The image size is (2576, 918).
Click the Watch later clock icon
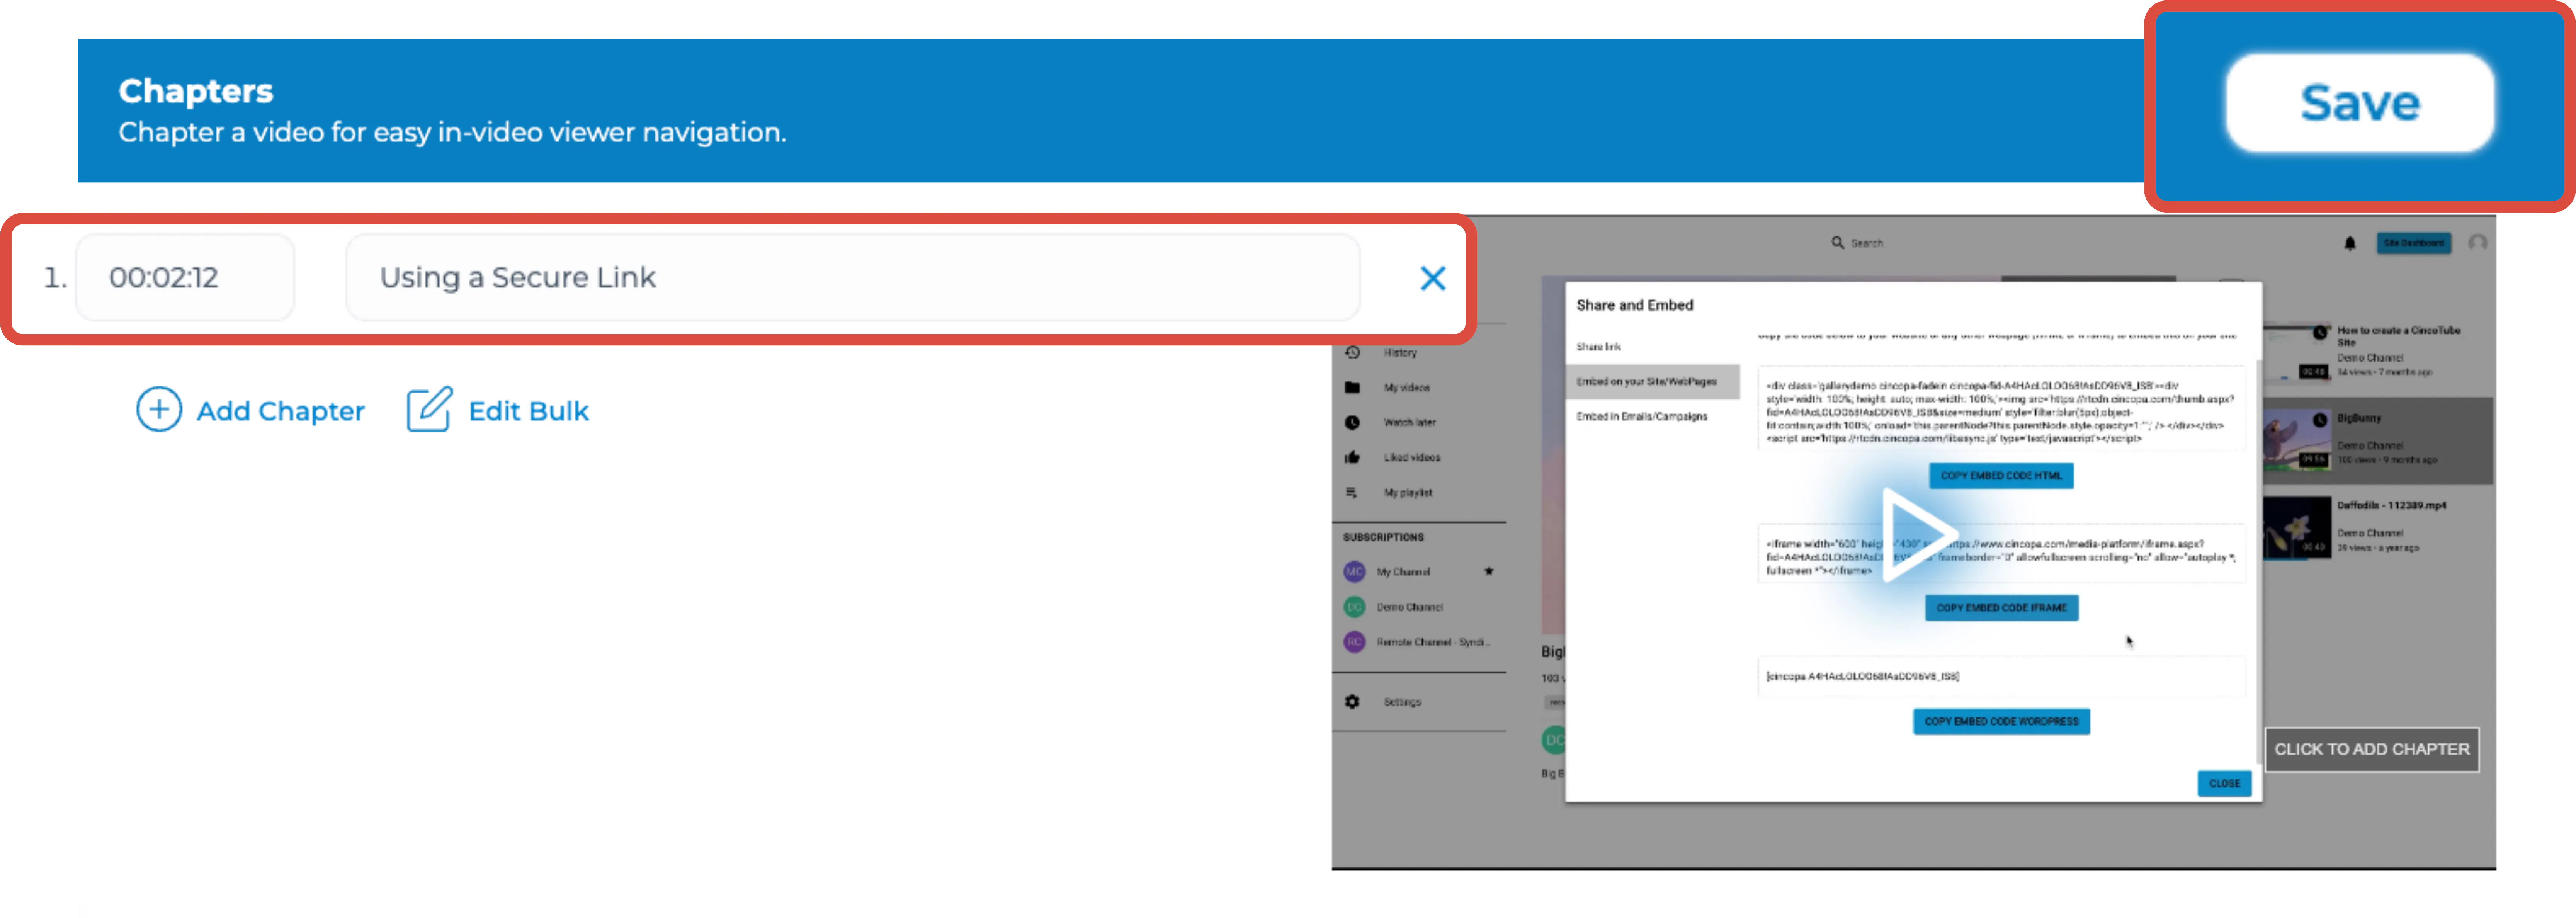1352,422
